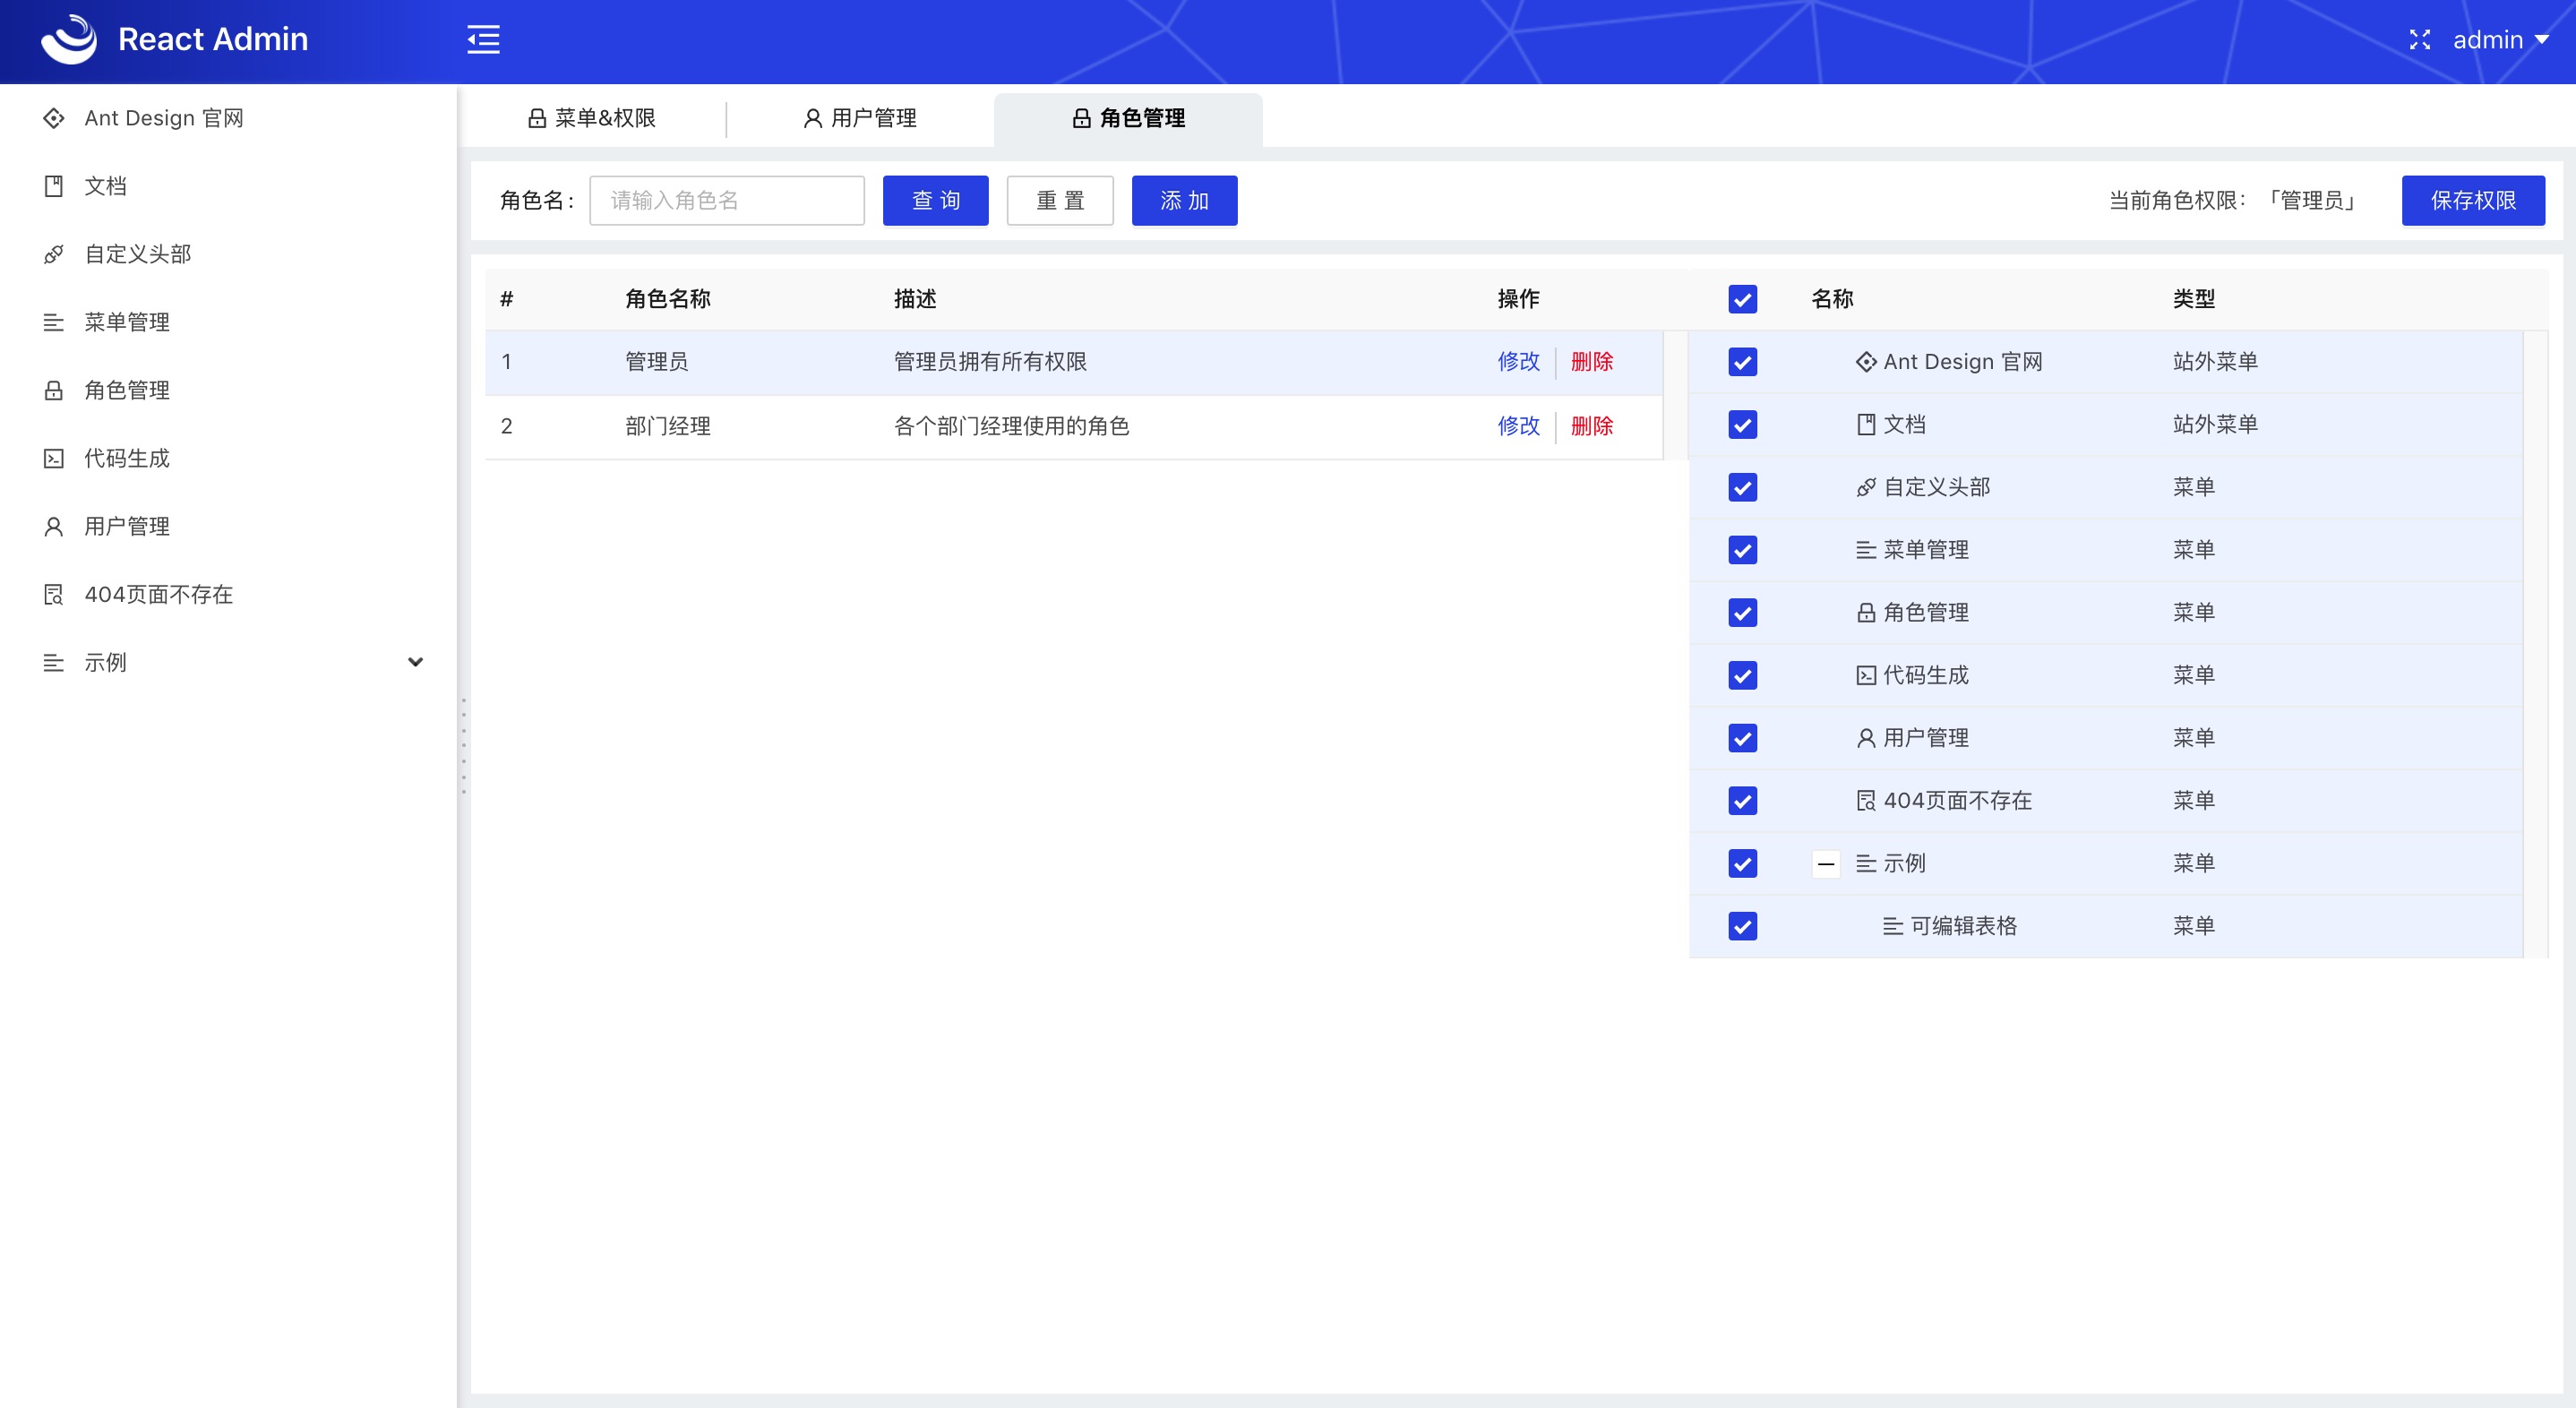Click the 保存权限 button

click(x=2472, y=200)
